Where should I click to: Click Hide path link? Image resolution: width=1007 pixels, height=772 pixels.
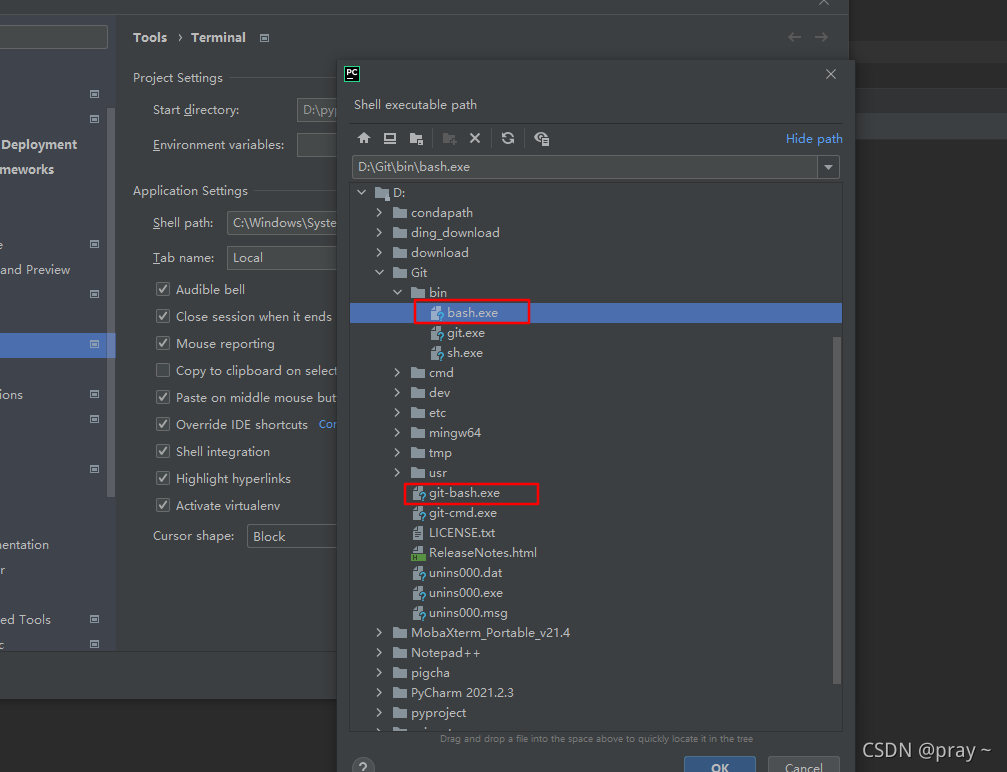[x=814, y=139]
